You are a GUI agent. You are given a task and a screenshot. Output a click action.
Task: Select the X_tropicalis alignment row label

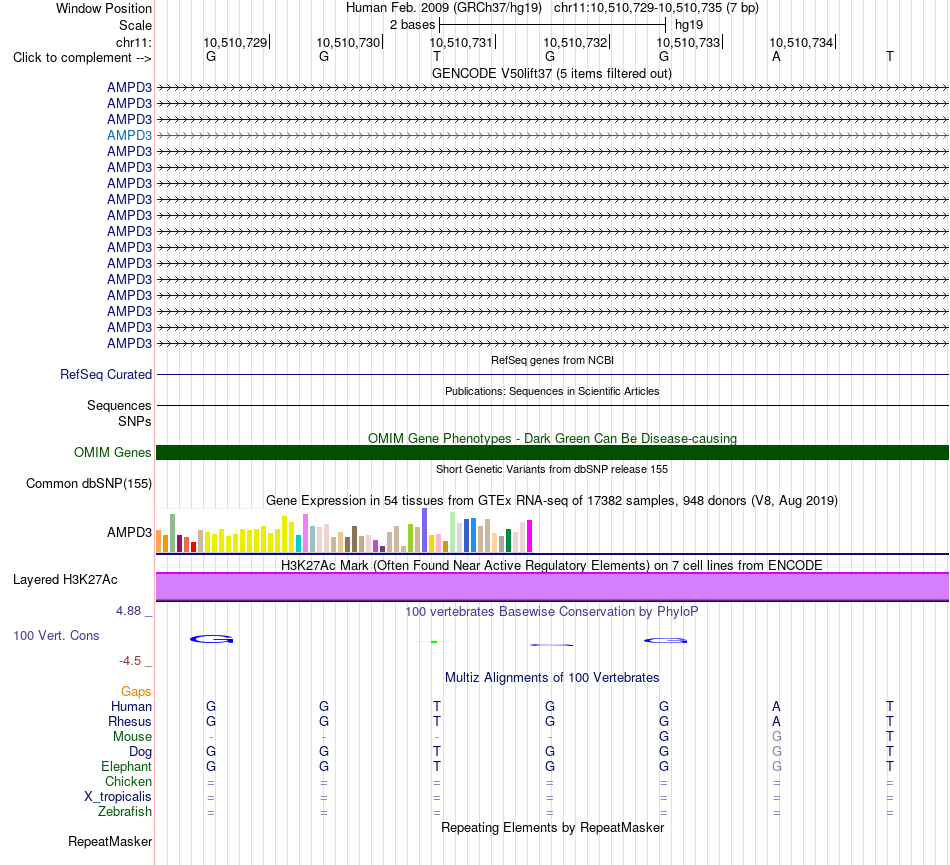click(x=118, y=797)
